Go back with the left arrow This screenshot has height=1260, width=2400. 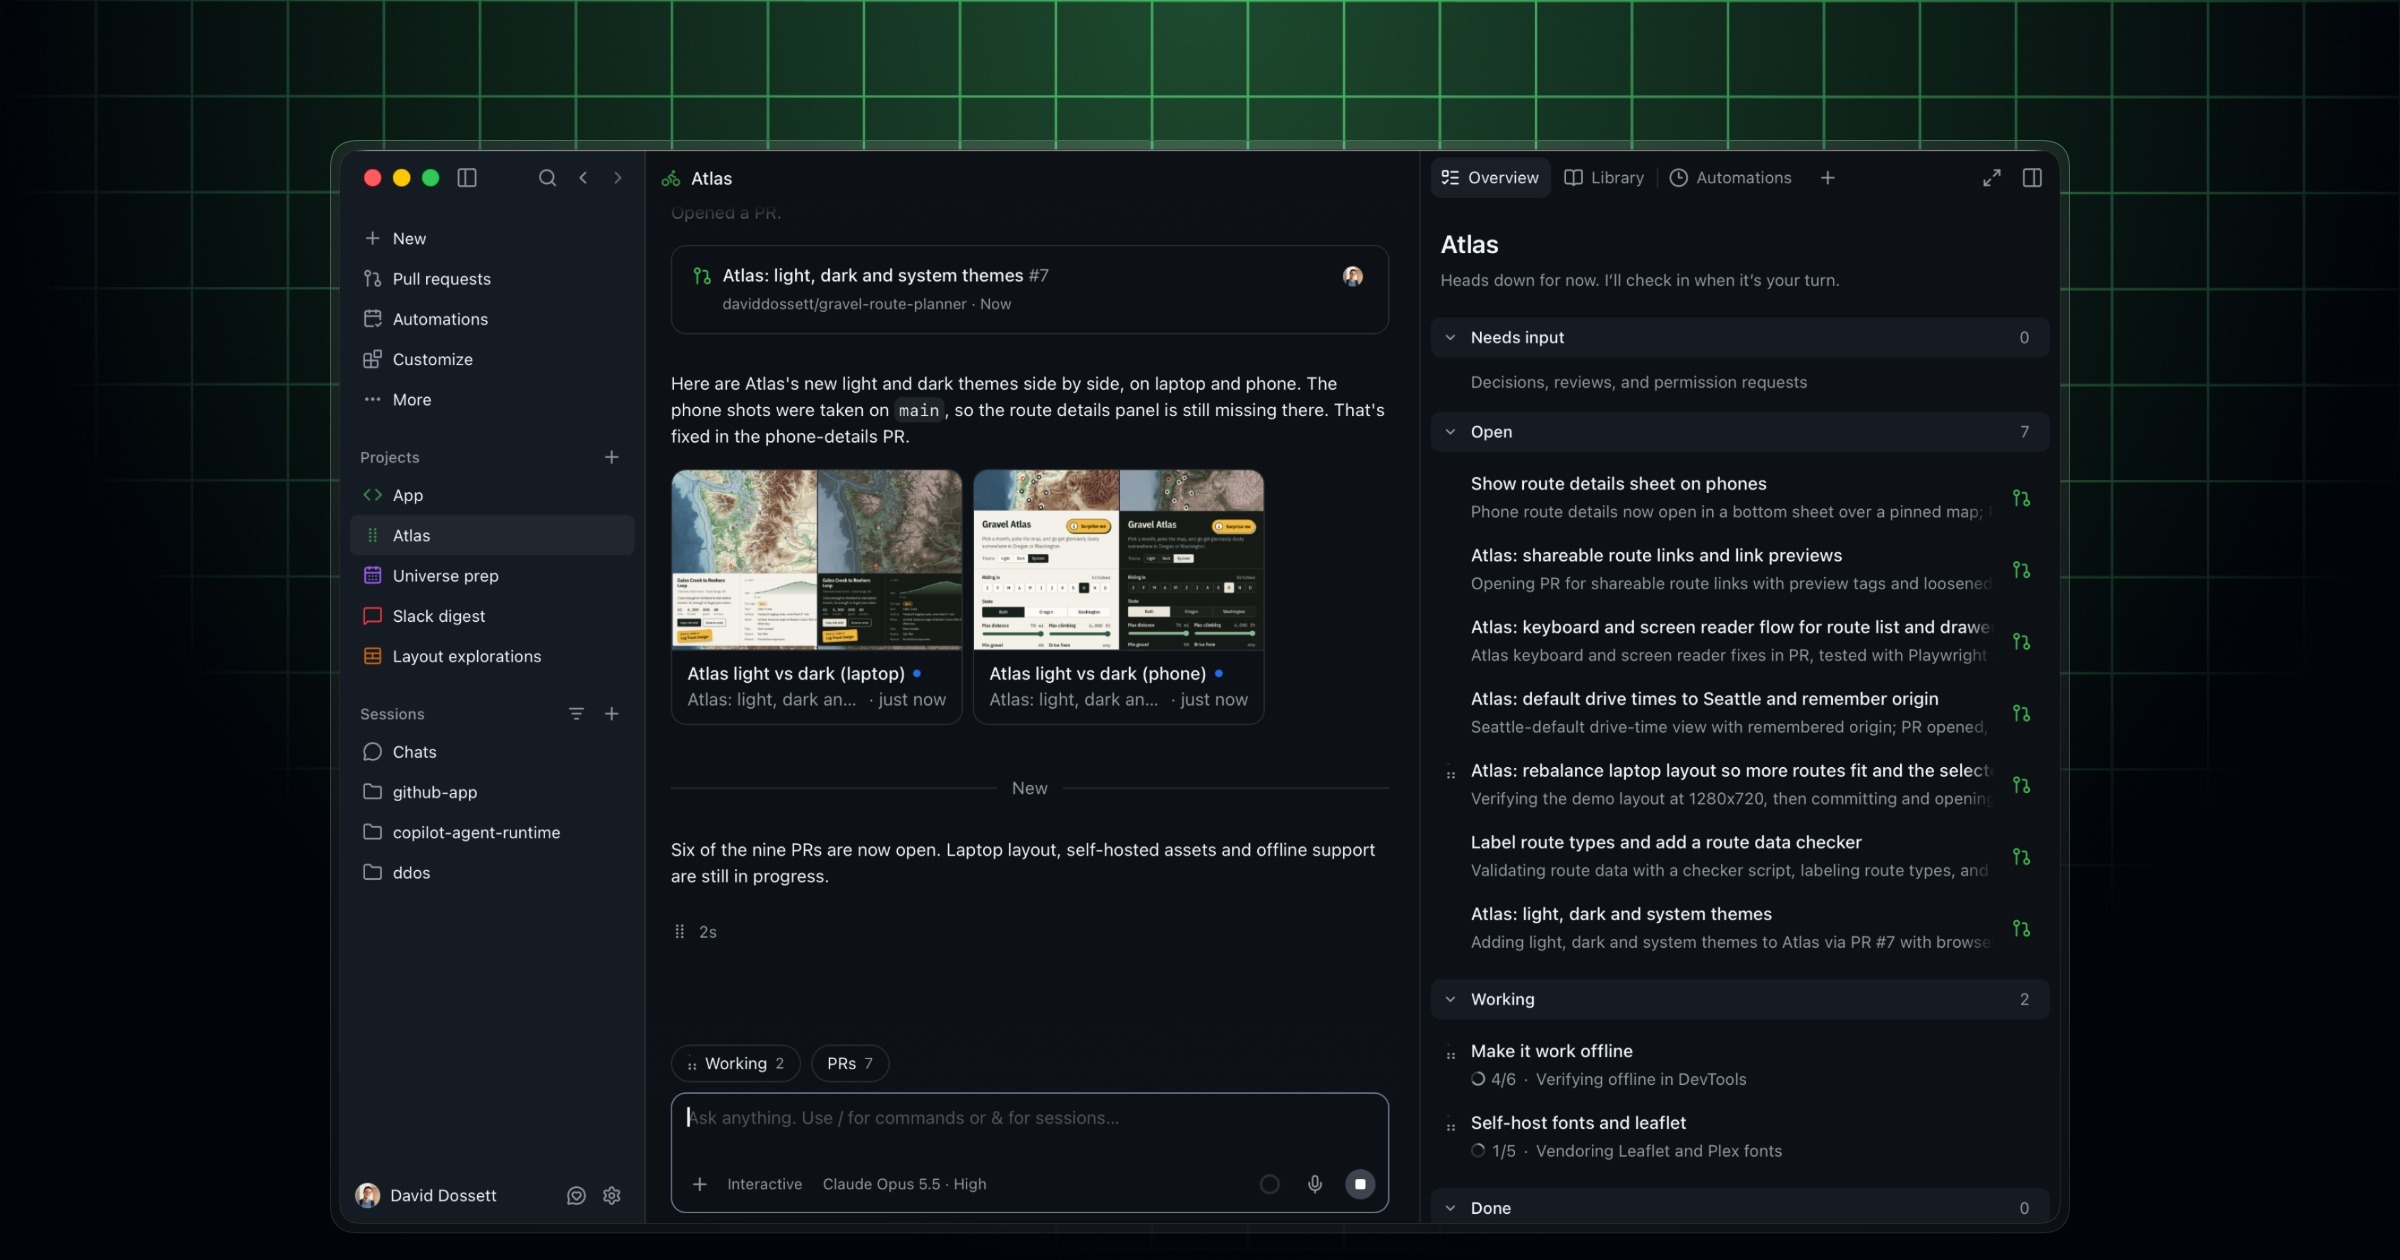click(583, 178)
